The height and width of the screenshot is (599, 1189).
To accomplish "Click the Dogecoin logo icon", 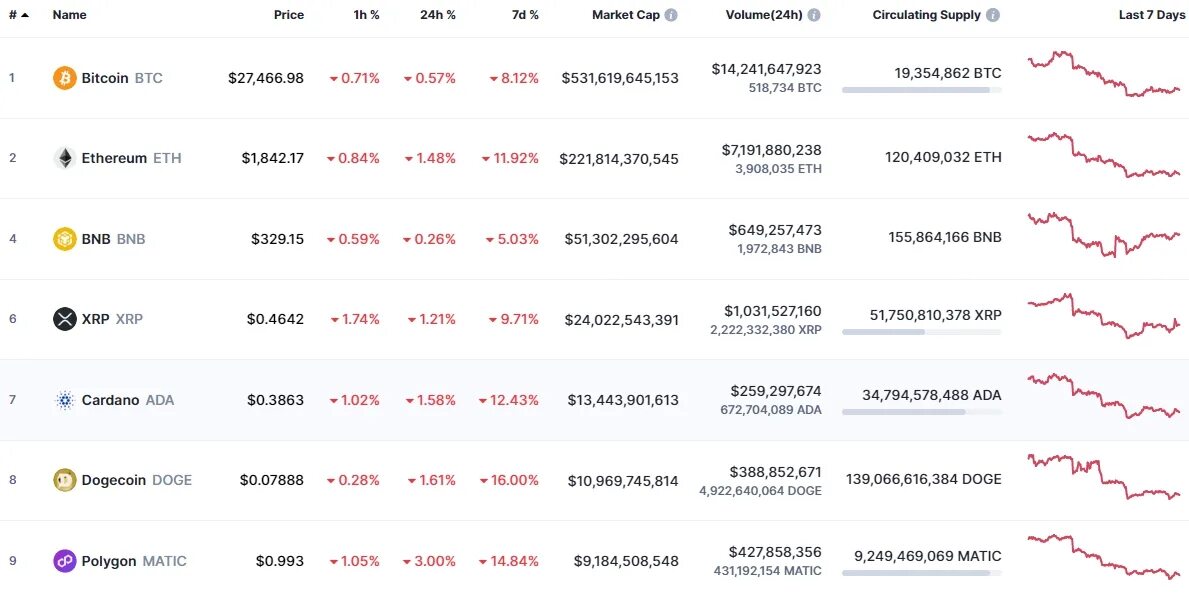I will tap(64, 480).
